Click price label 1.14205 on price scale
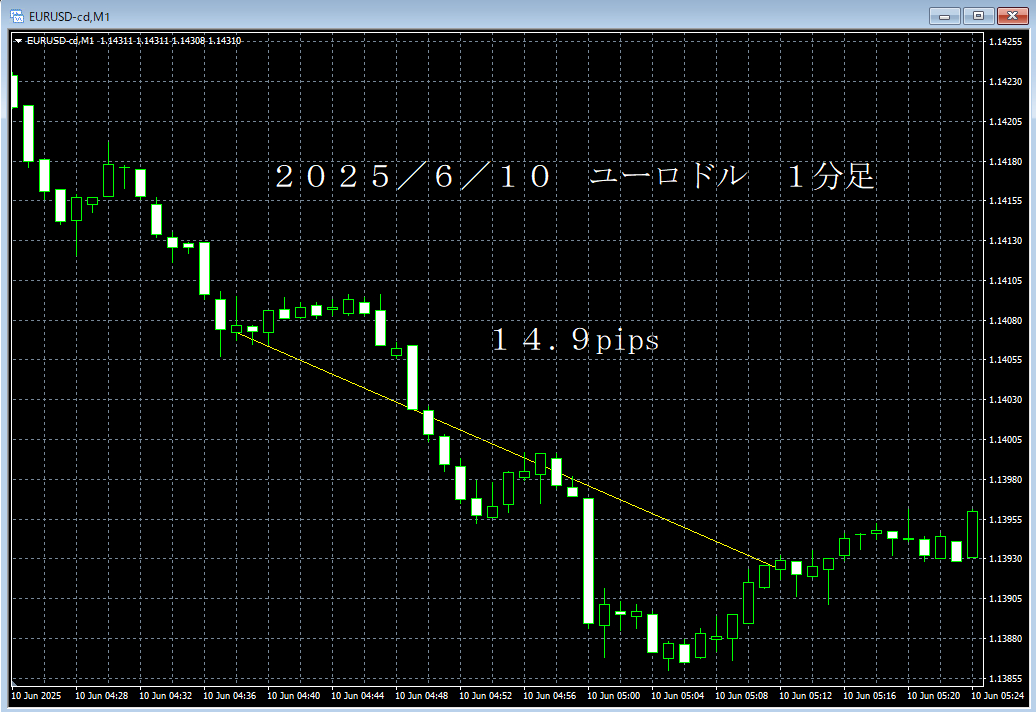1036x712 pixels. [1006, 122]
